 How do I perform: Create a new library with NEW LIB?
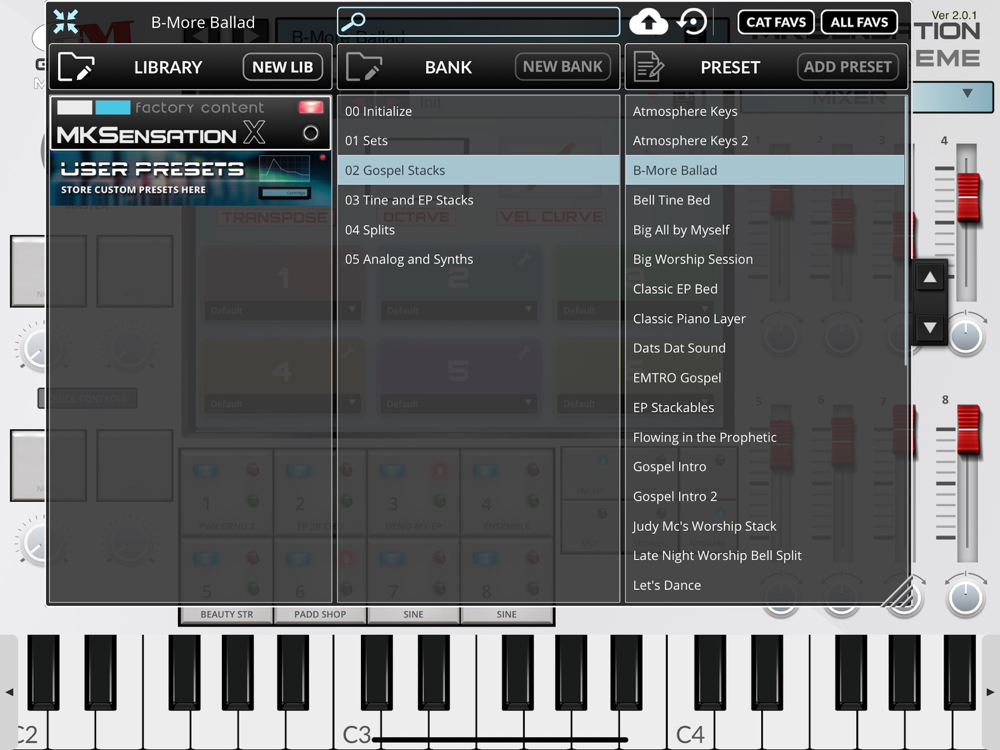pos(283,67)
